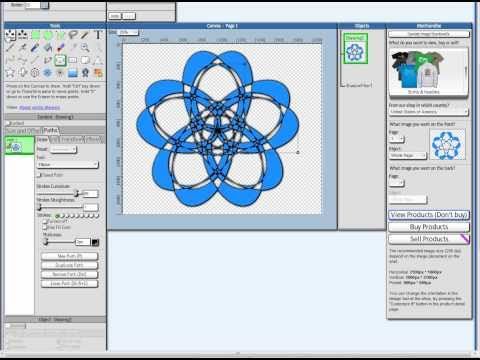Select the path thumbnail in Paths list
The height and width of the screenshot is (360, 480).
[19, 145]
